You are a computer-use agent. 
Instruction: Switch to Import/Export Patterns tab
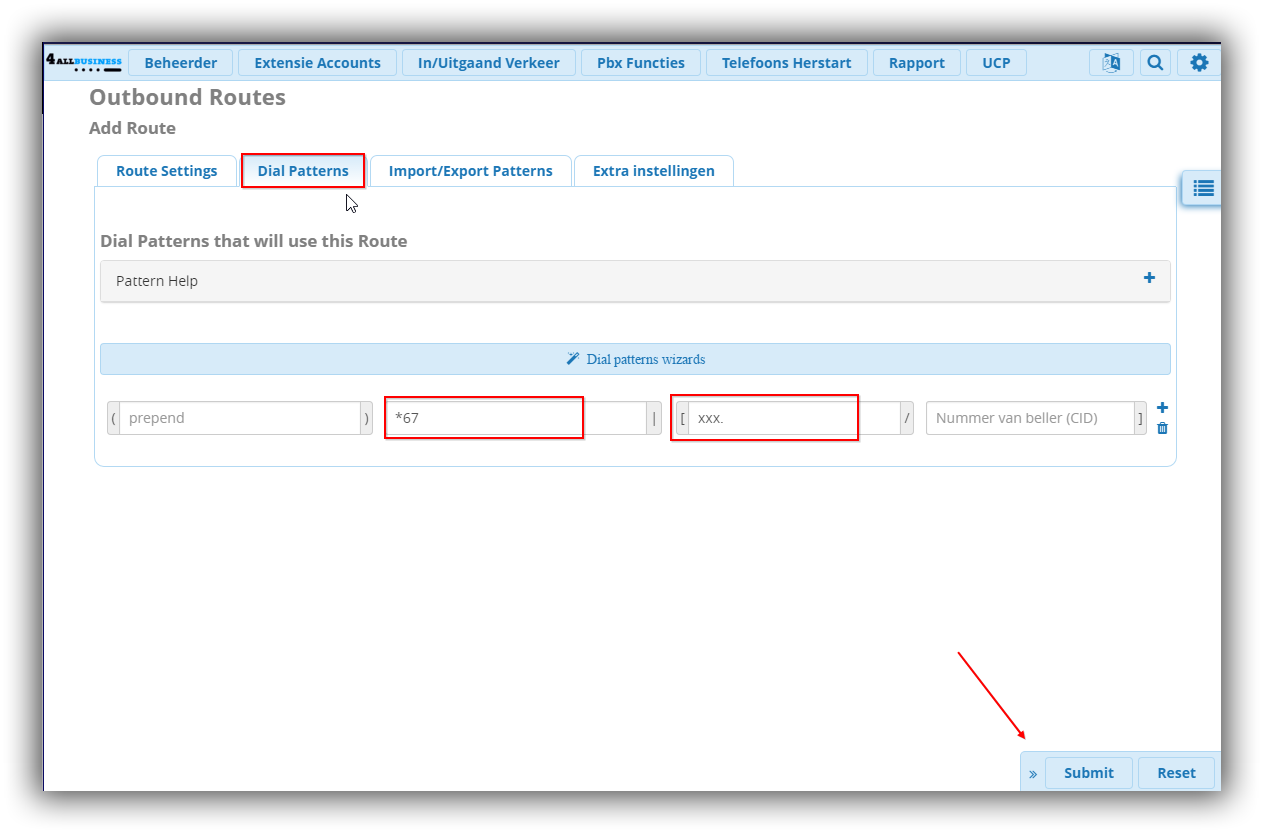click(470, 171)
